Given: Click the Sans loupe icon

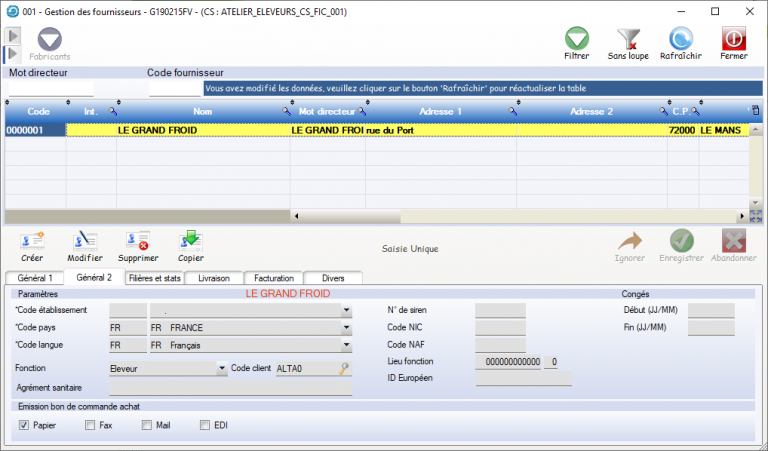Looking at the screenshot, I should click(629, 39).
